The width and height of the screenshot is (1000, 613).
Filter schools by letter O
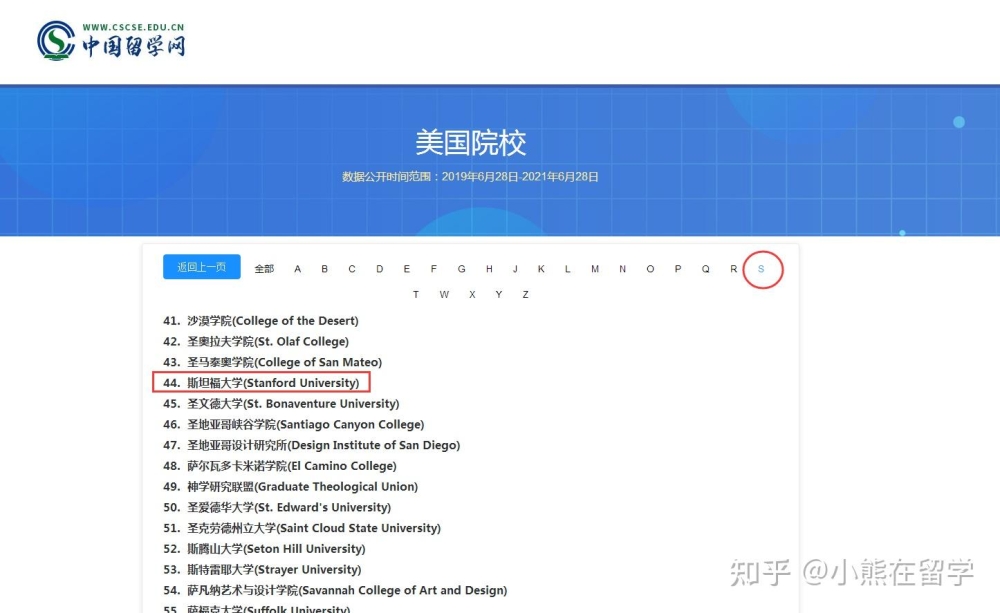[x=650, y=269]
